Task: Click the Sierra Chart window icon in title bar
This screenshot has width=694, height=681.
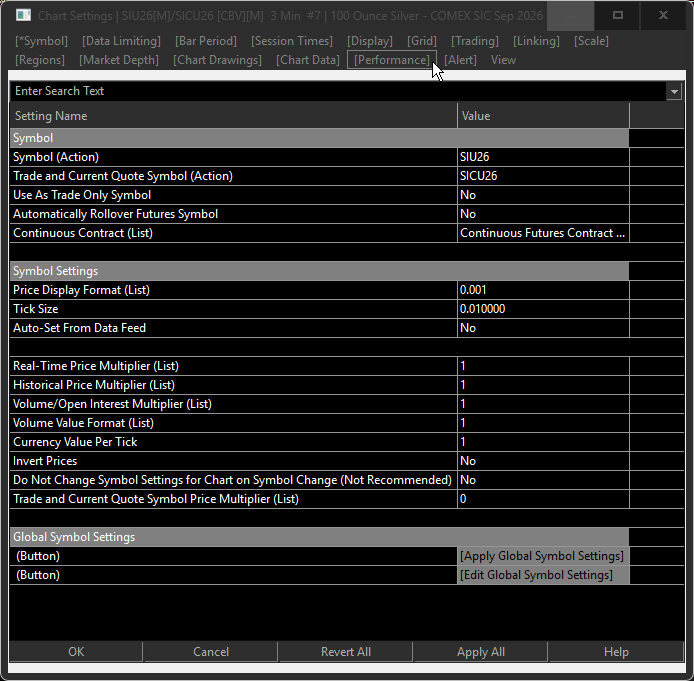Action: (23, 15)
